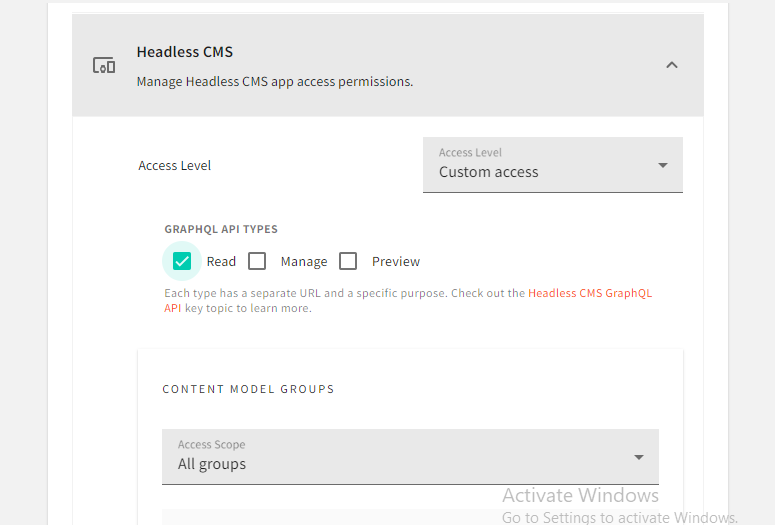This screenshot has width=775, height=525.
Task: Click the left-side "Access Level" row label
Action: point(175,165)
